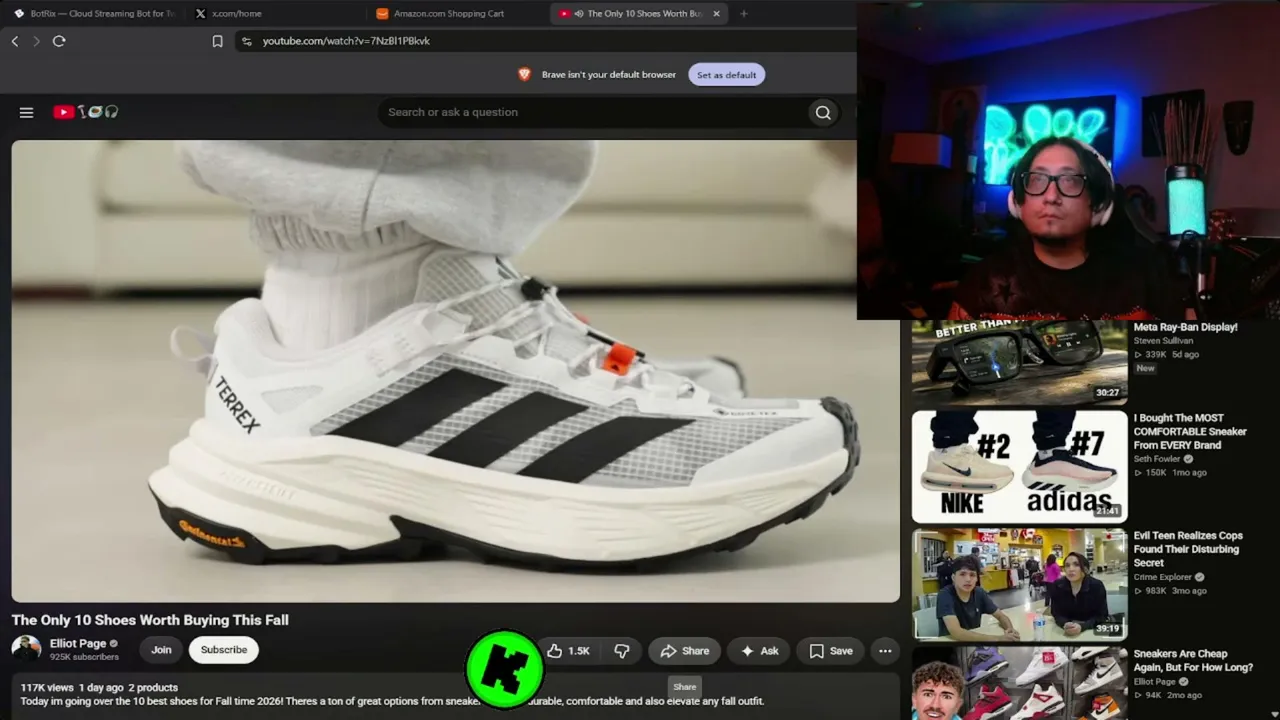Open Sneakers Are Cheap Again thumbnail

(1019, 683)
